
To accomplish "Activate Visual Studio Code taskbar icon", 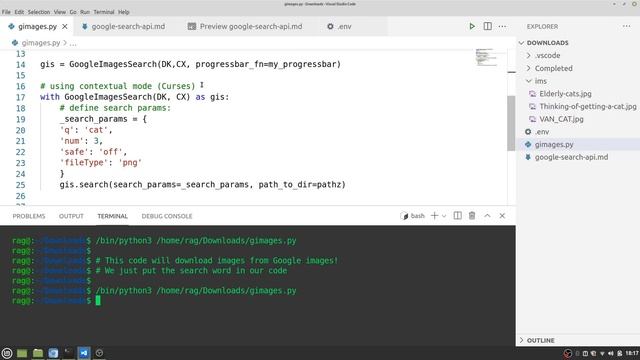I will 84,353.
